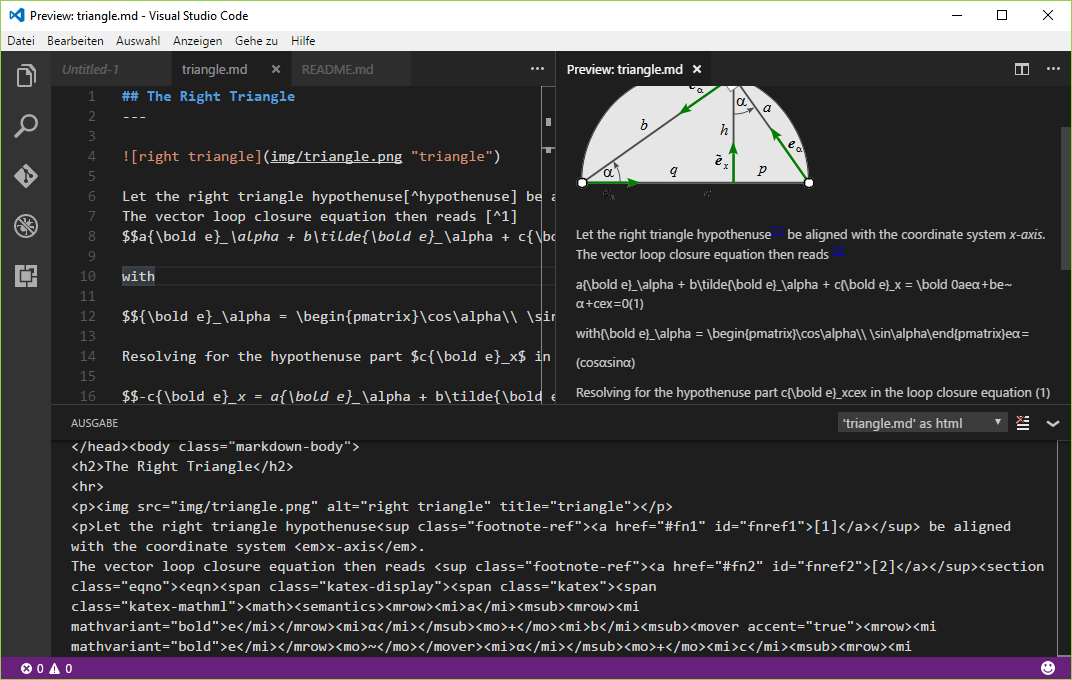Image resolution: width=1072 pixels, height=680 pixels.
Task: Click the preview pane vertical scrollbar
Action: [x=1066, y=198]
